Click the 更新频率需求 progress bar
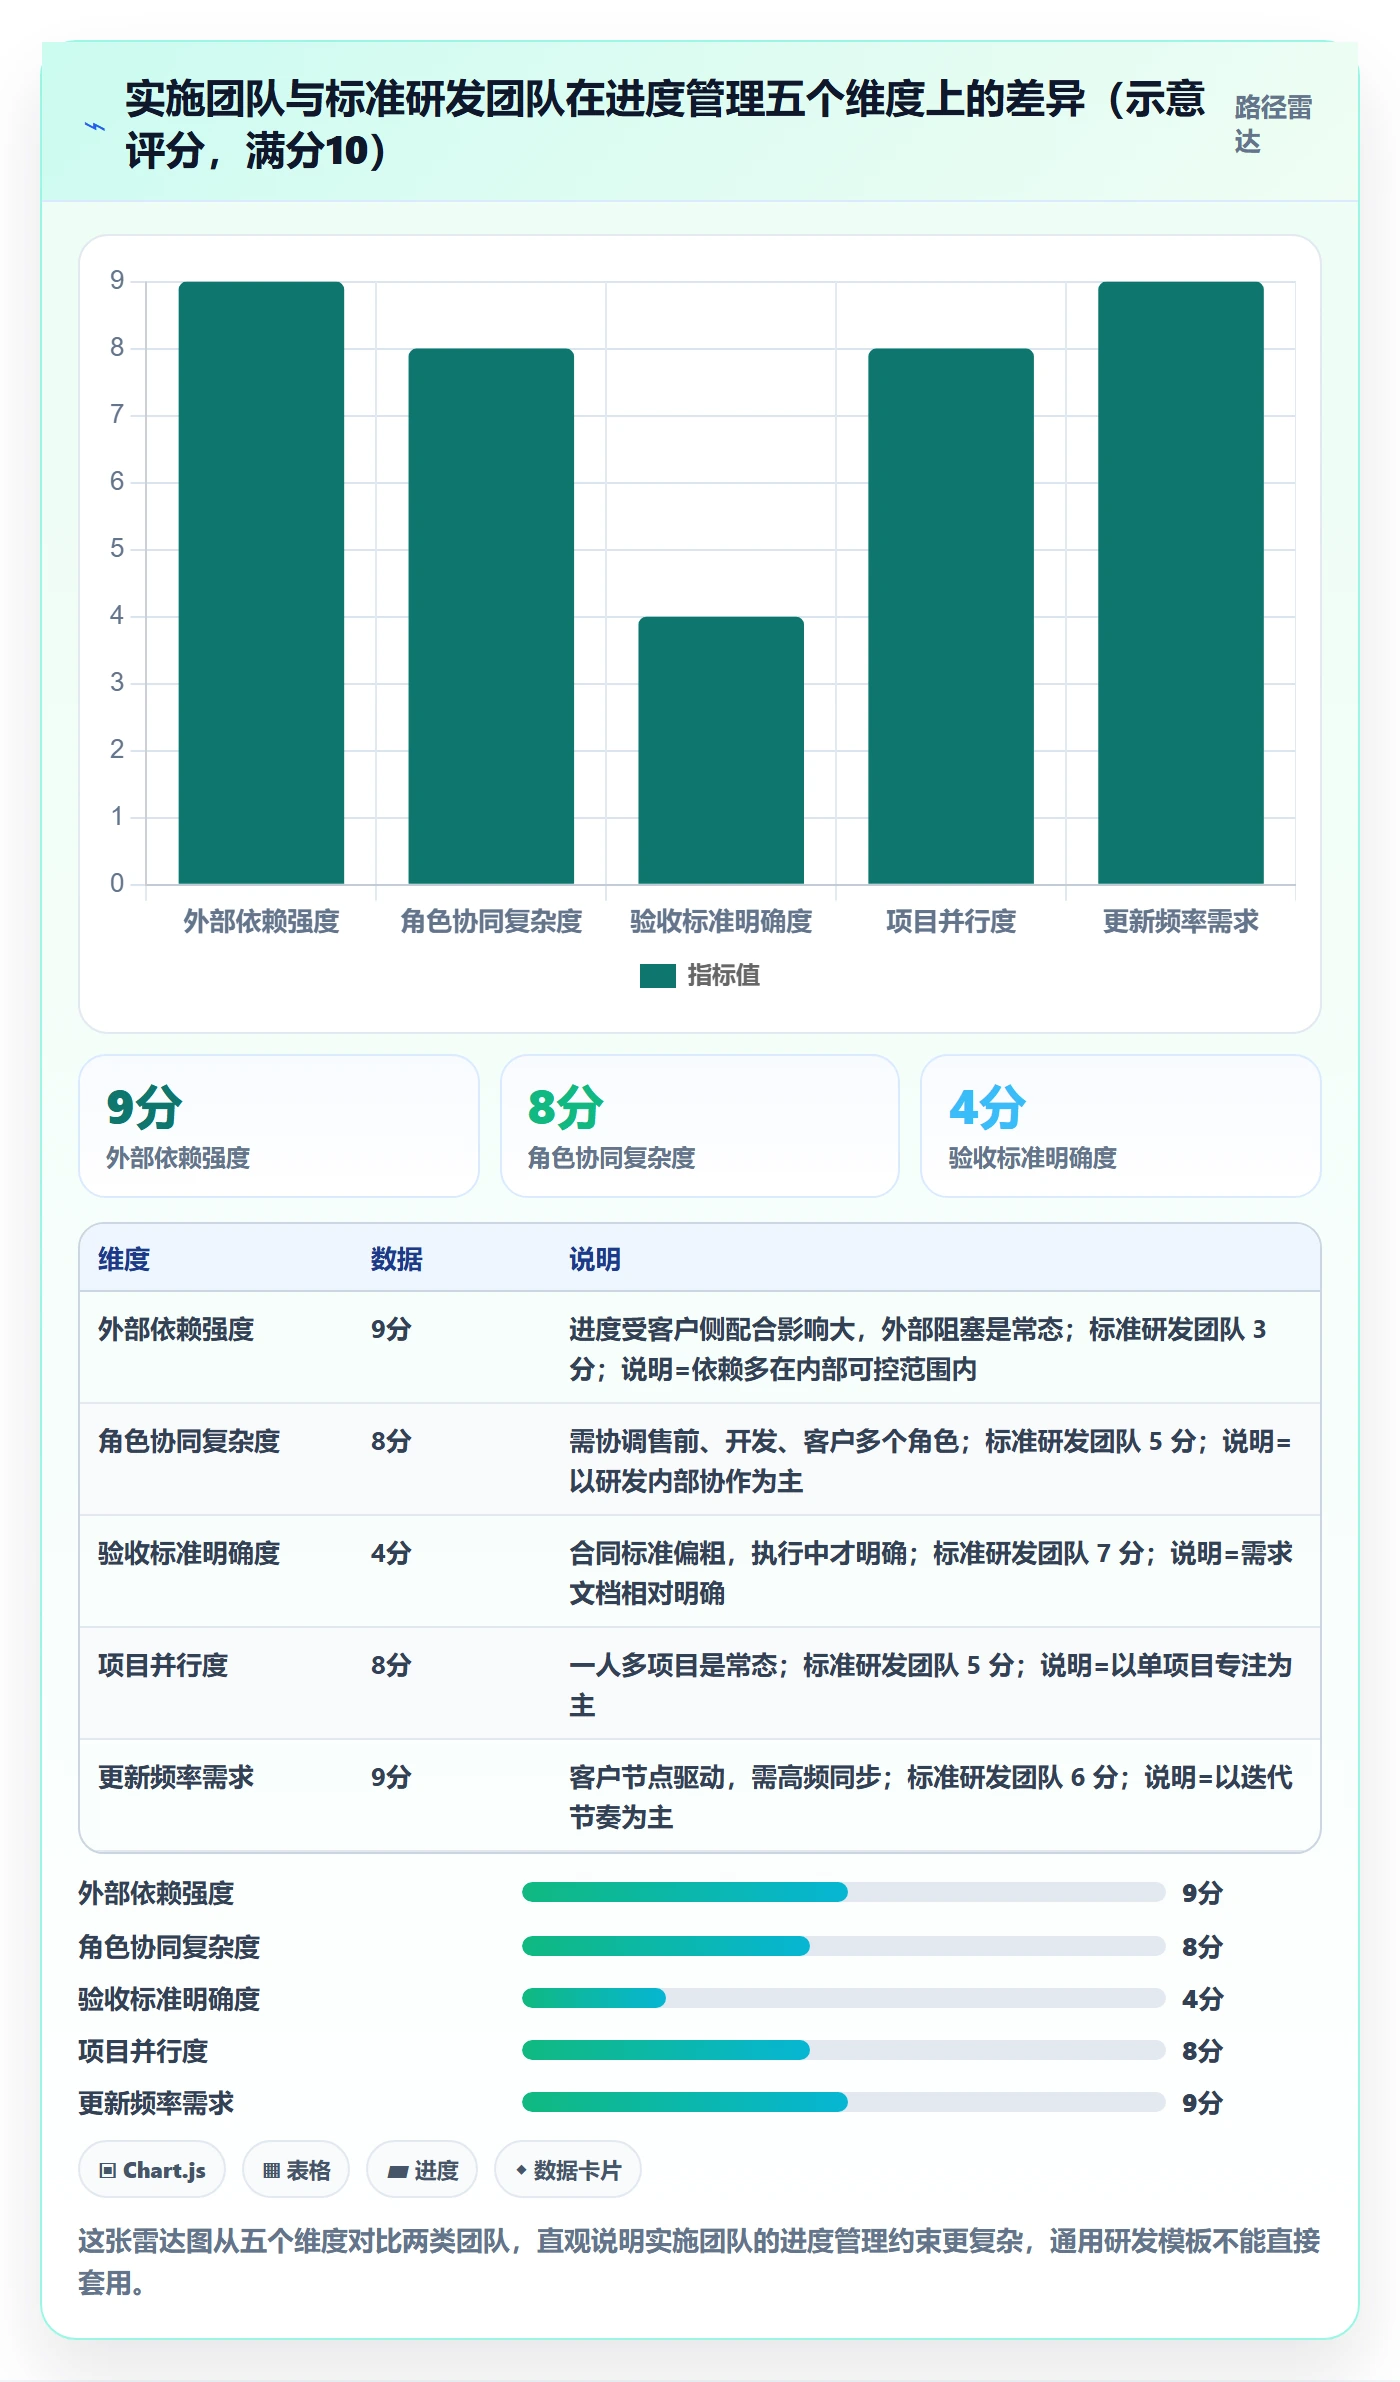This screenshot has height=2382, width=1400. pos(844,2102)
